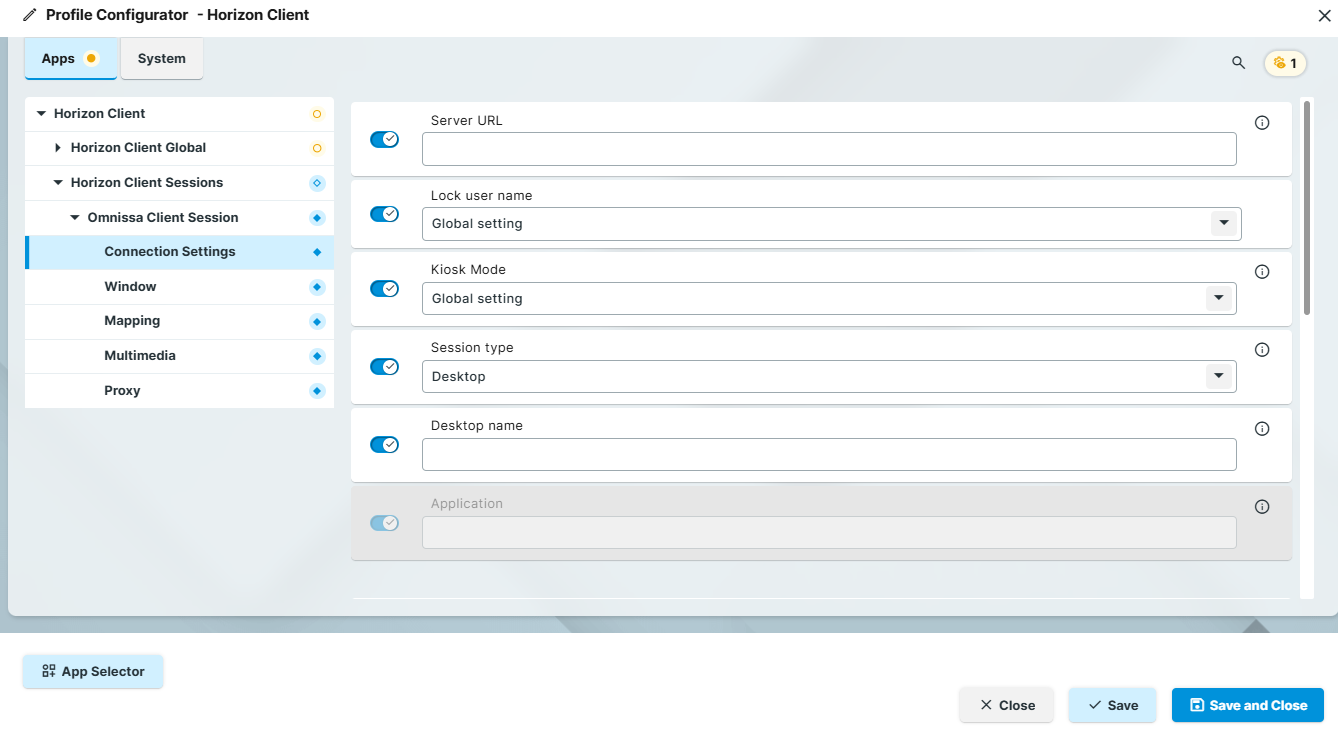This screenshot has width=1338, height=730.
Task: Disable the Desktop name toggle
Action: click(384, 444)
